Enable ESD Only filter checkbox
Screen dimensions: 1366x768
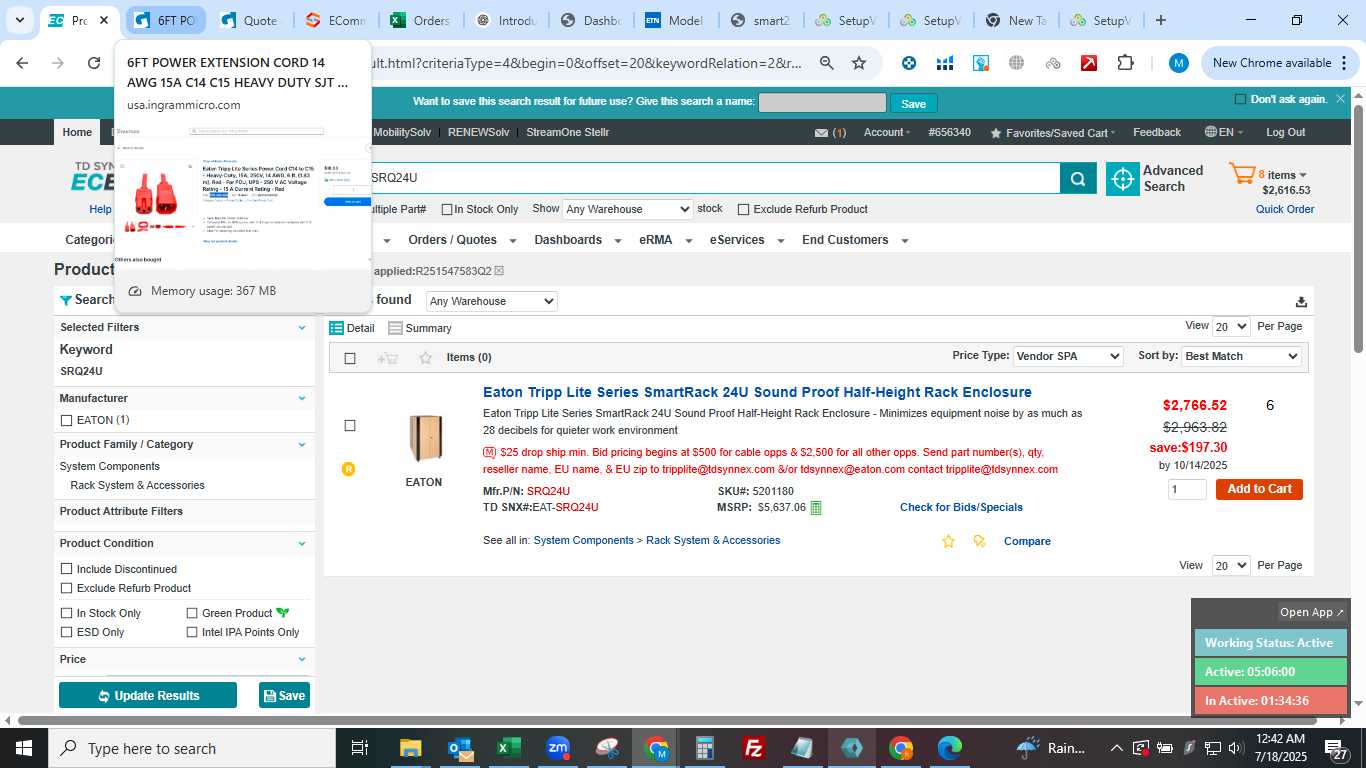pyautogui.click(x=67, y=632)
